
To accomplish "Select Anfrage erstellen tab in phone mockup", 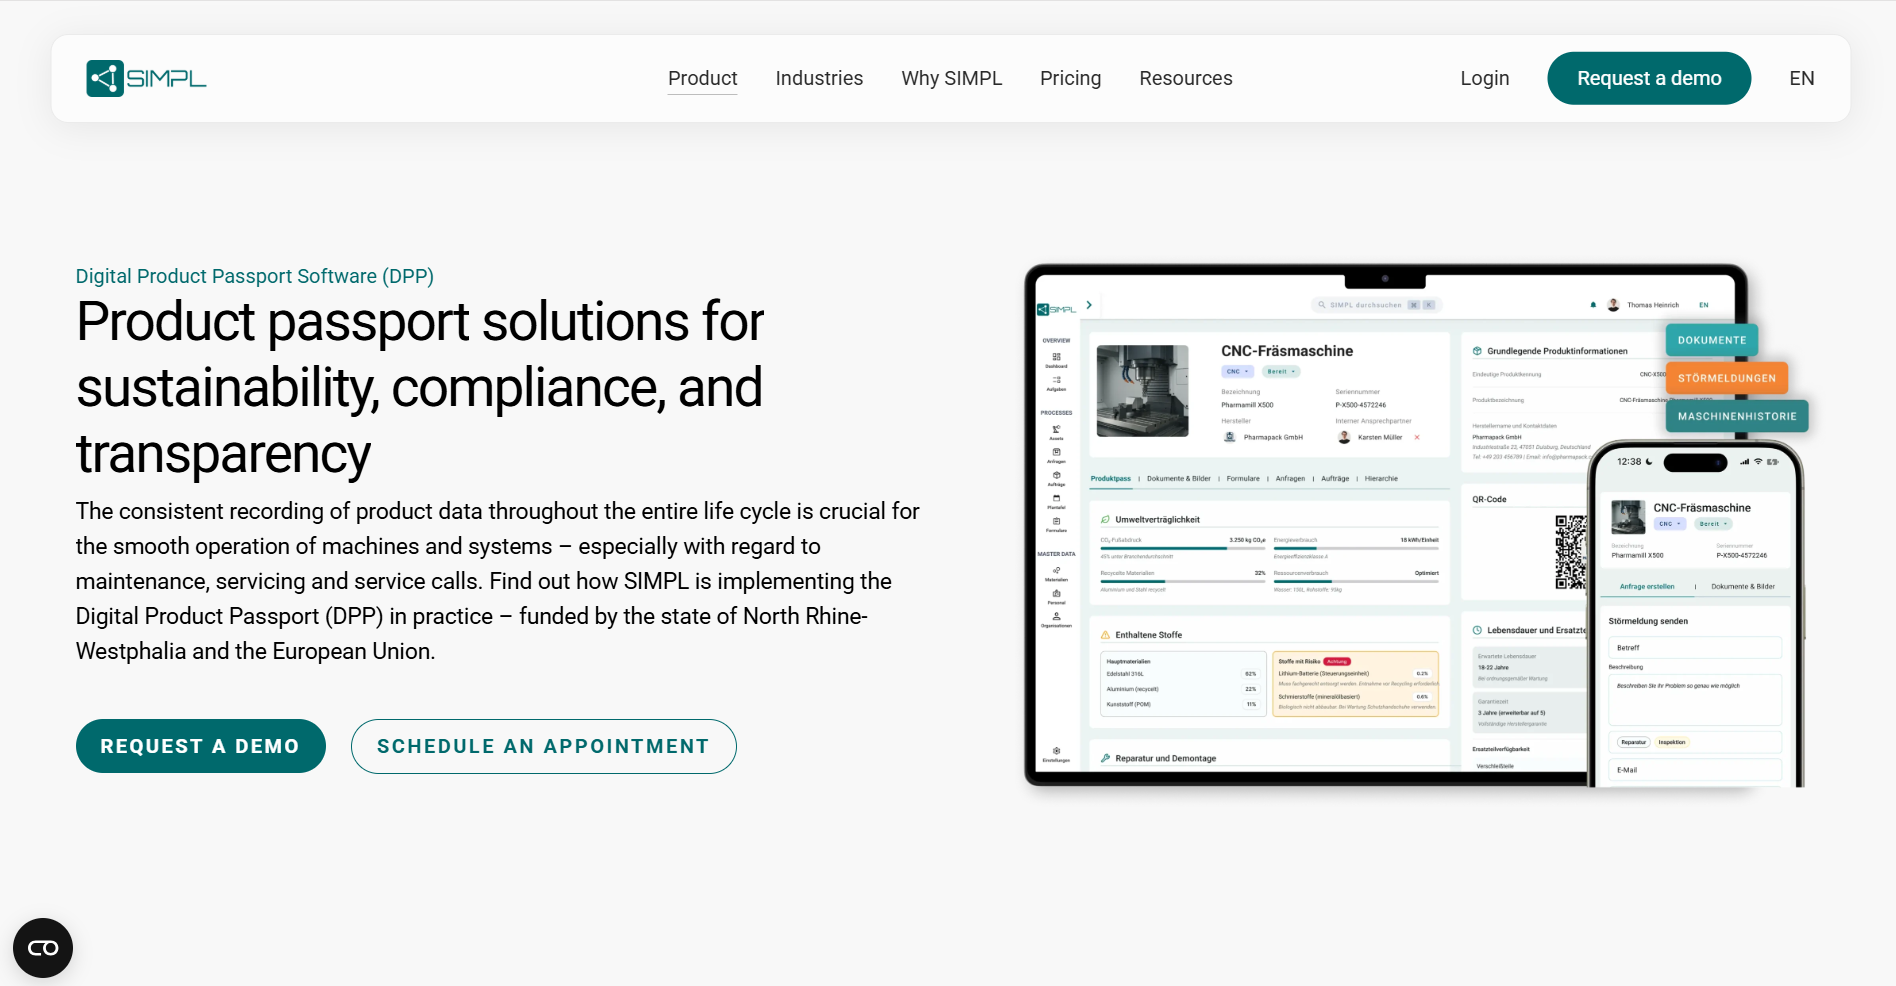I will [x=1646, y=586].
